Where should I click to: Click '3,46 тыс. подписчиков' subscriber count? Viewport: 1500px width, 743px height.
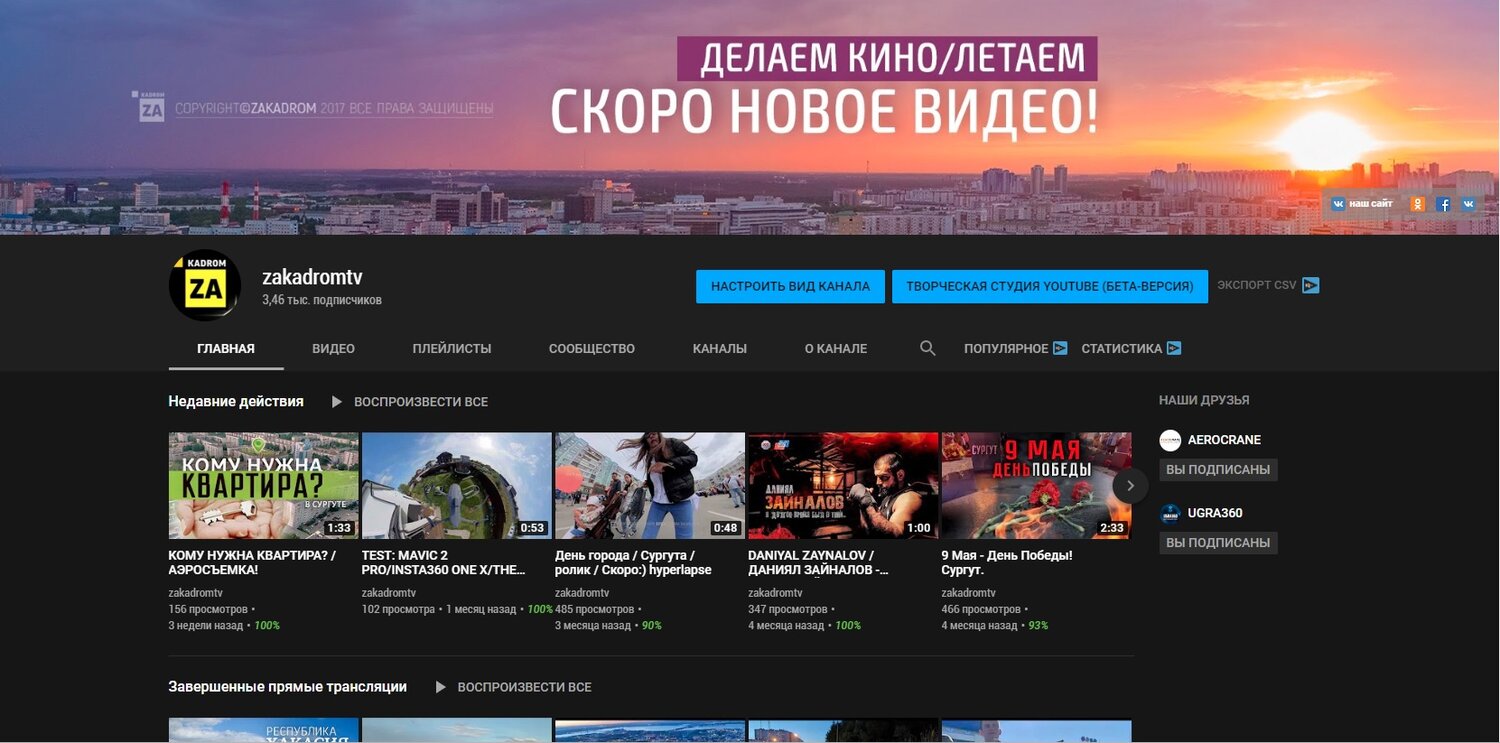pyautogui.click(x=322, y=300)
